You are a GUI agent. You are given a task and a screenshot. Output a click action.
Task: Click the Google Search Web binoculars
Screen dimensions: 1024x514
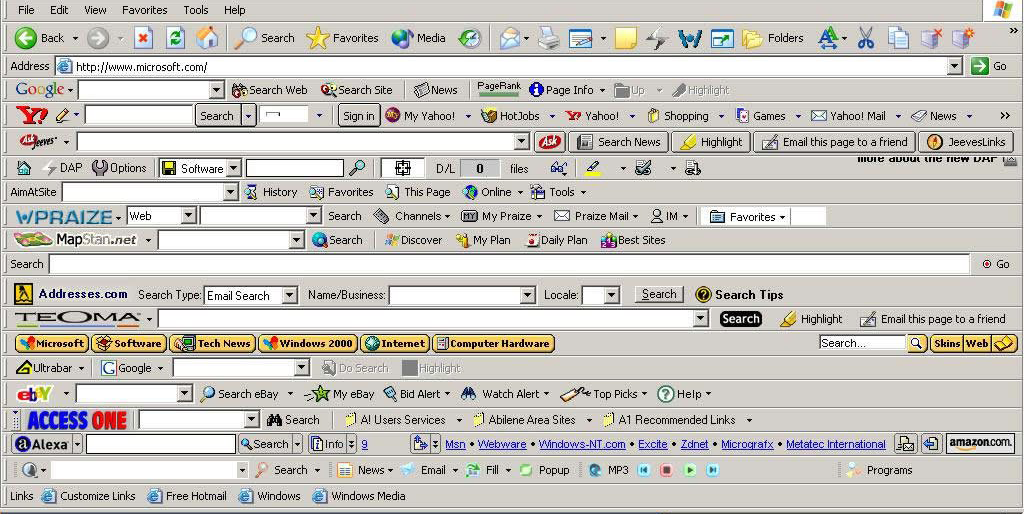[x=240, y=90]
